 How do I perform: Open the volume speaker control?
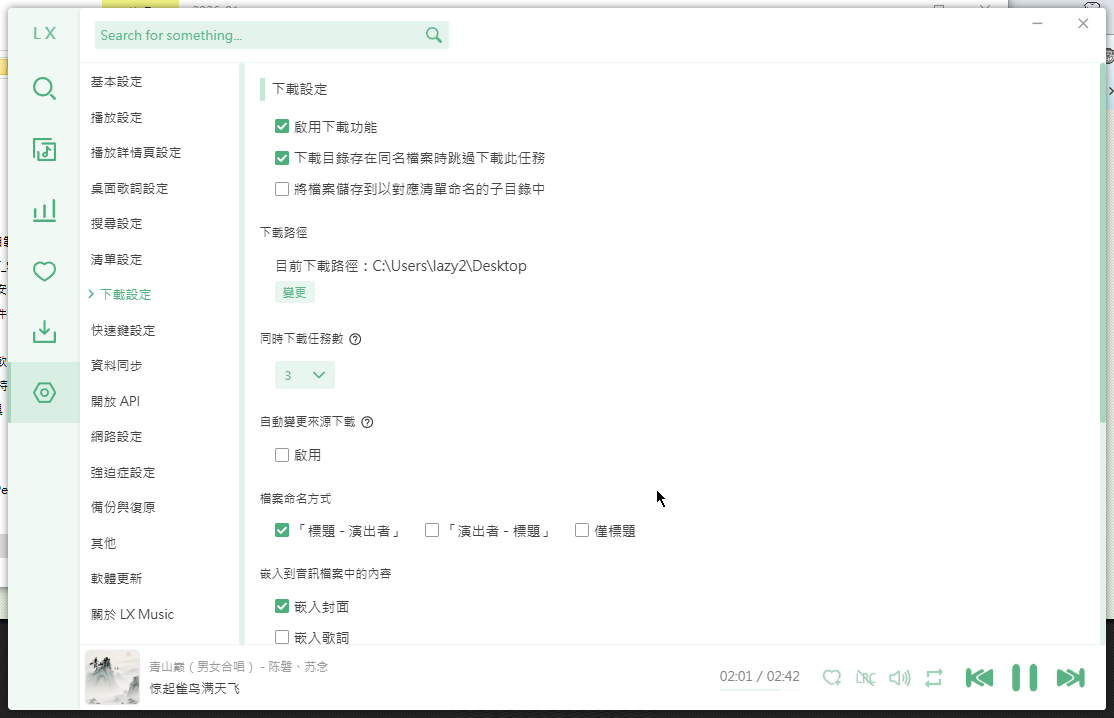click(899, 678)
